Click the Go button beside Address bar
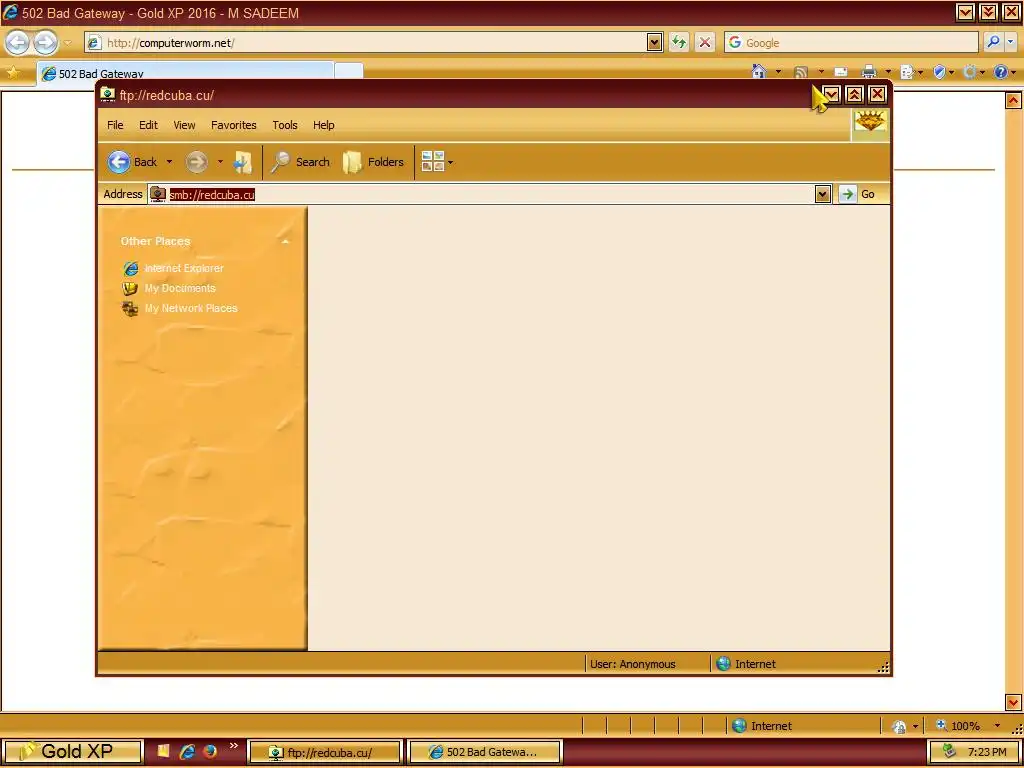The width and height of the screenshot is (1024, 768). [x=858, y=194]
